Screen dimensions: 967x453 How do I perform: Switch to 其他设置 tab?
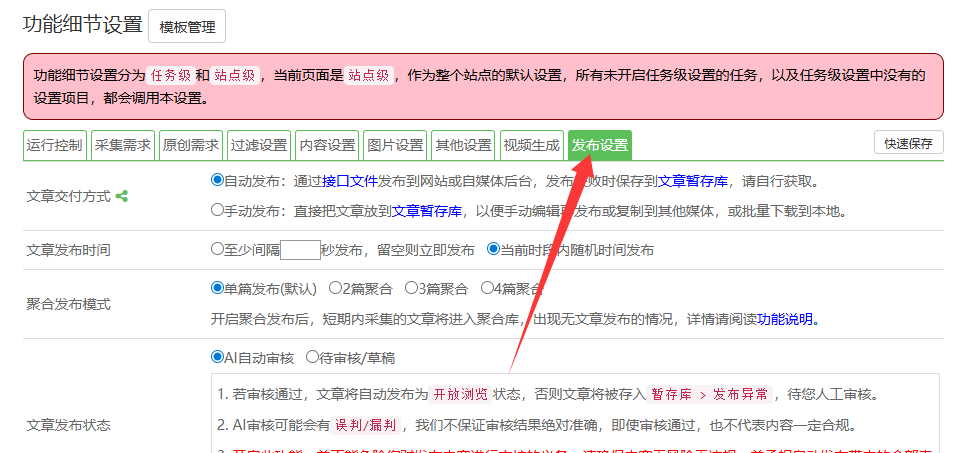pos(463,145)
